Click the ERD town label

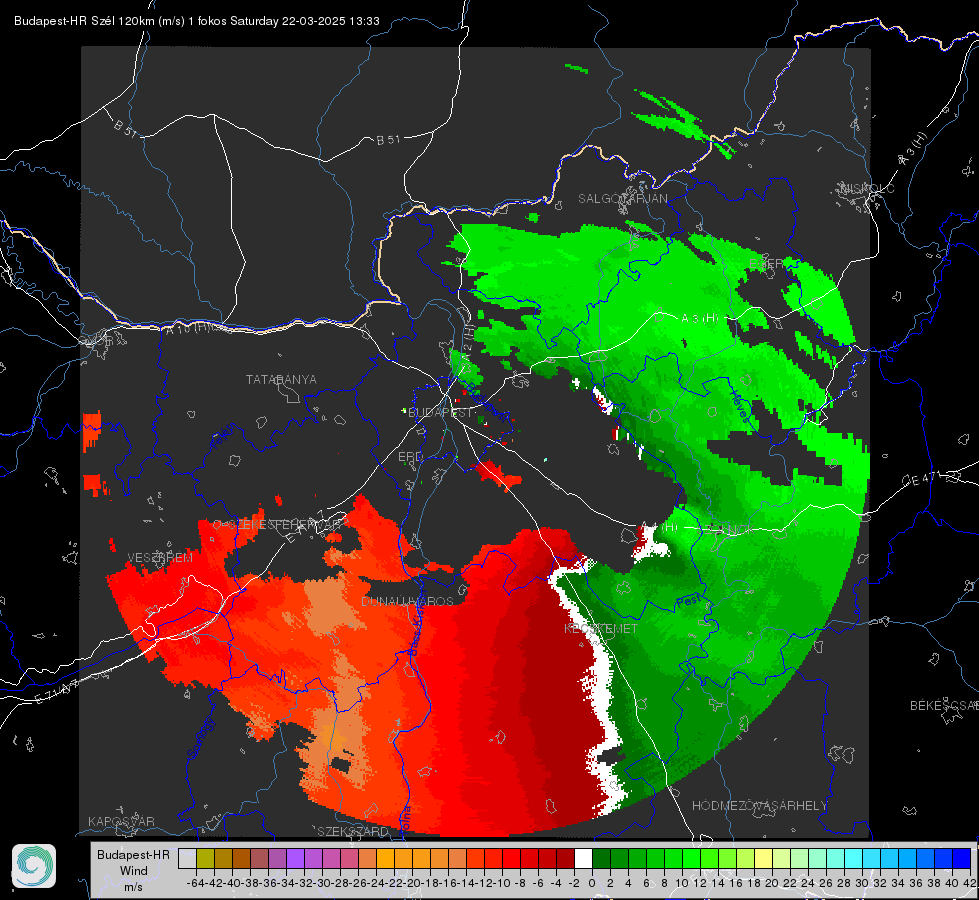(x=410, y=457)
